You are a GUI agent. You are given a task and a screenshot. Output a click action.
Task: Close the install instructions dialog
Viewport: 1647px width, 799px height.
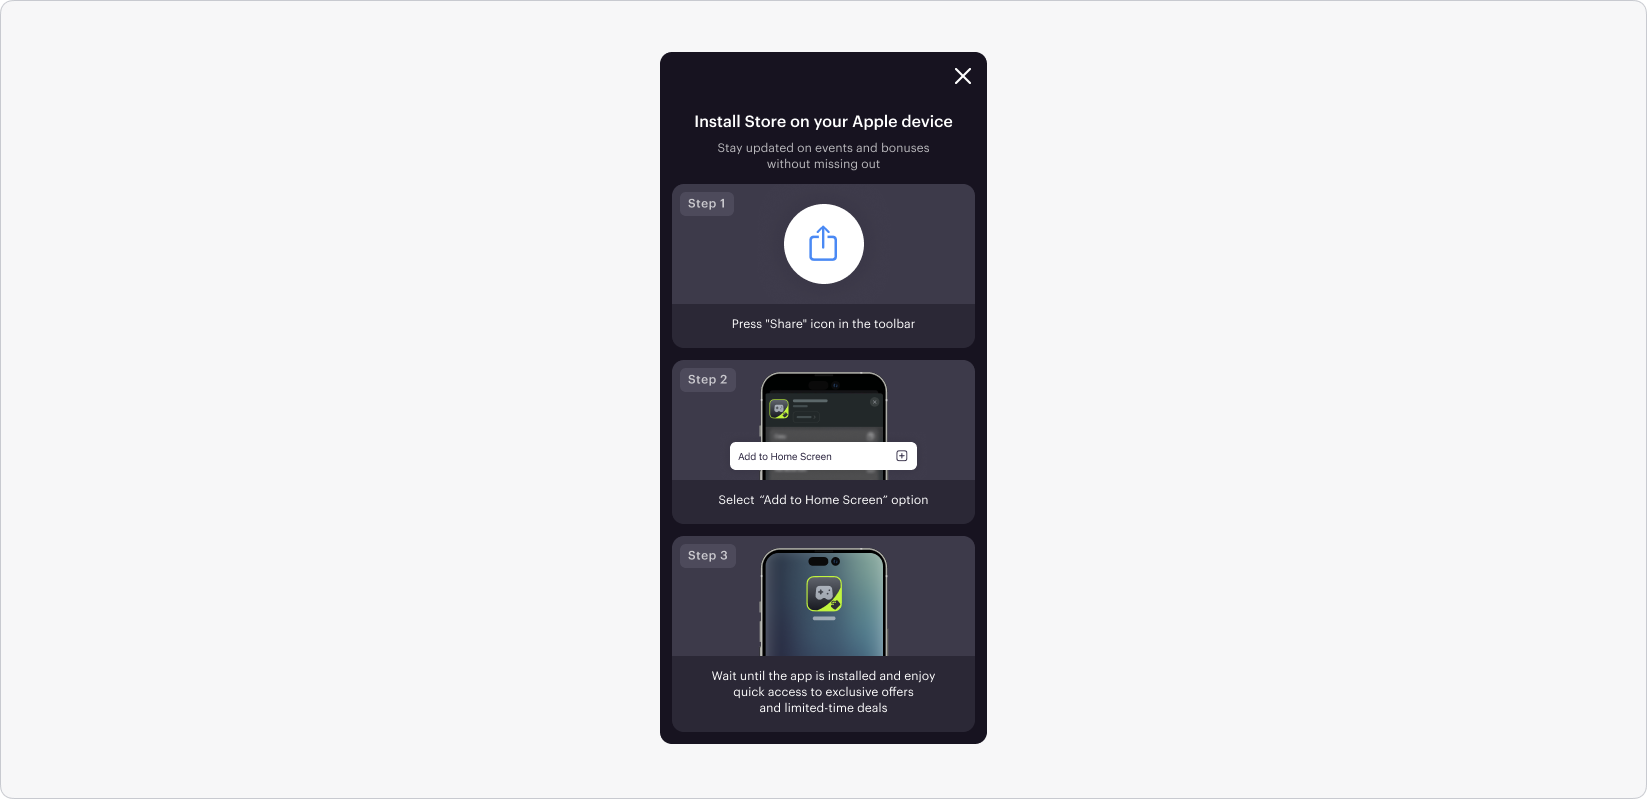[963, 76]
